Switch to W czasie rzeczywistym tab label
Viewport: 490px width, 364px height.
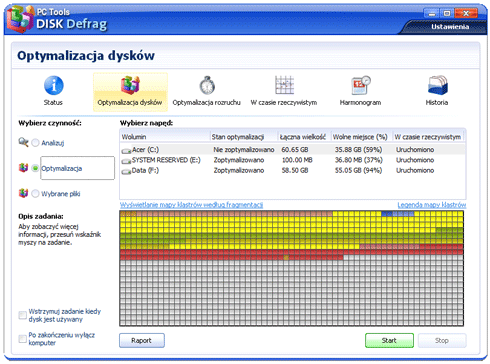(x=284, y=102)
